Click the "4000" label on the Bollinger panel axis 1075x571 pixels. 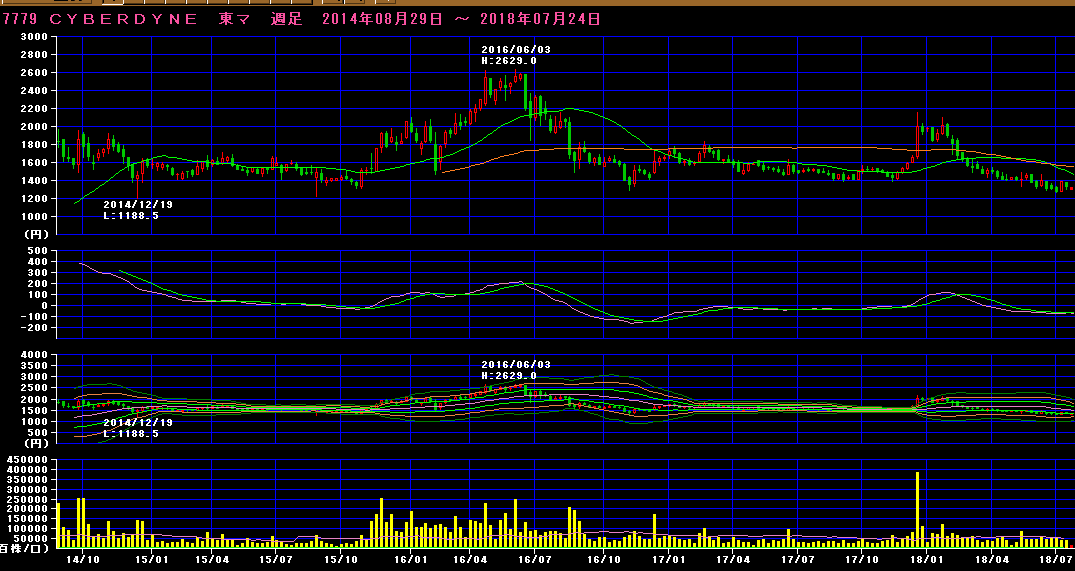(34, 354)
